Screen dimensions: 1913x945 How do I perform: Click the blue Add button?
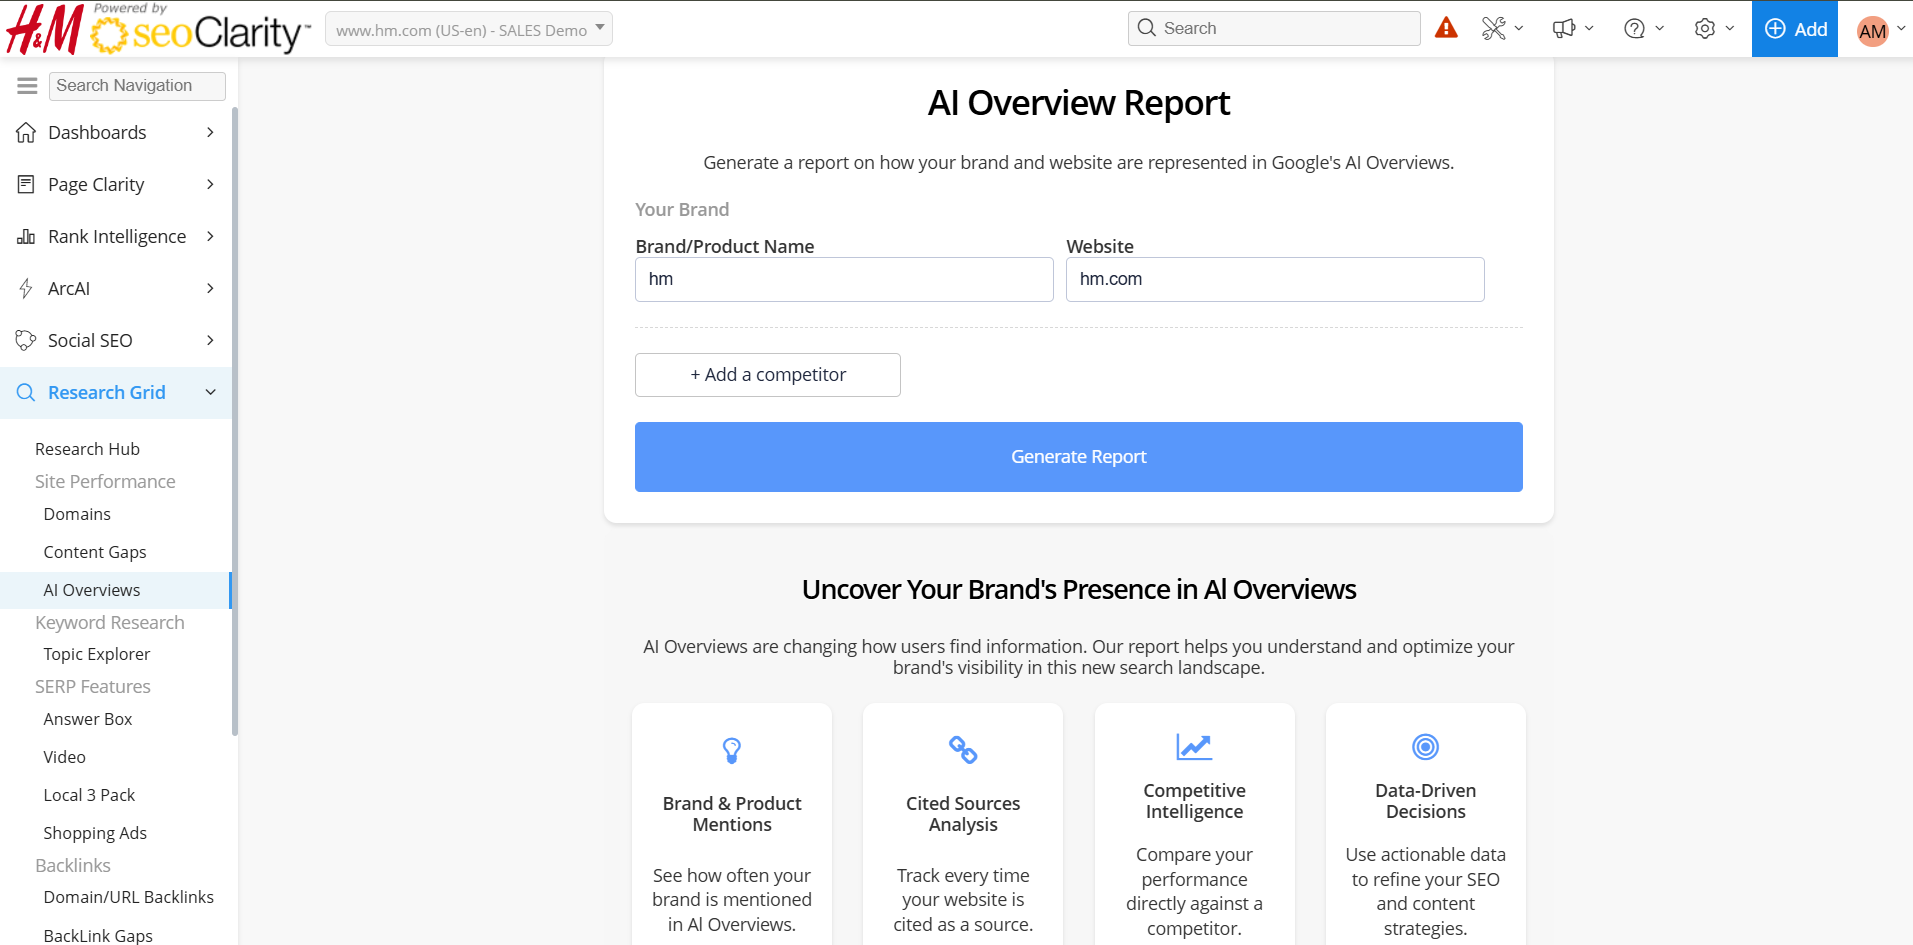1794,29
